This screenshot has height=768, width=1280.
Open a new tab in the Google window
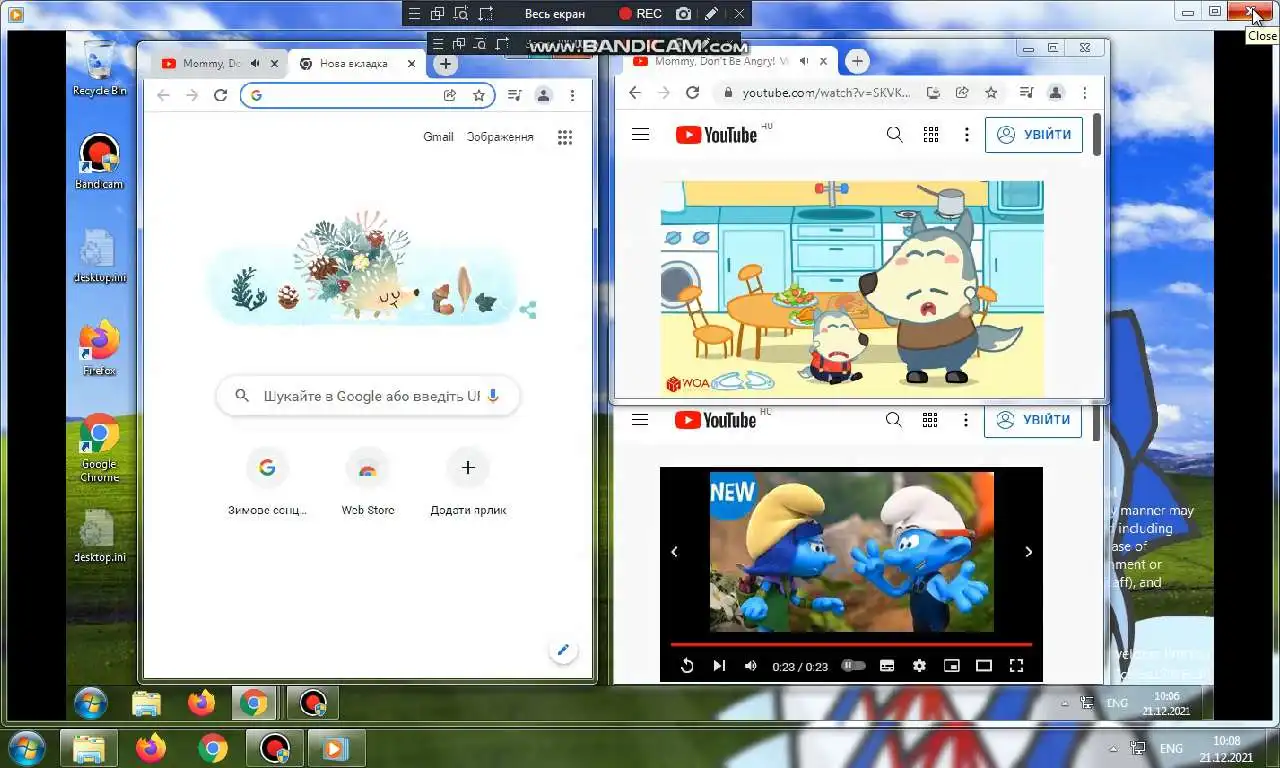(x=446, y=63)
